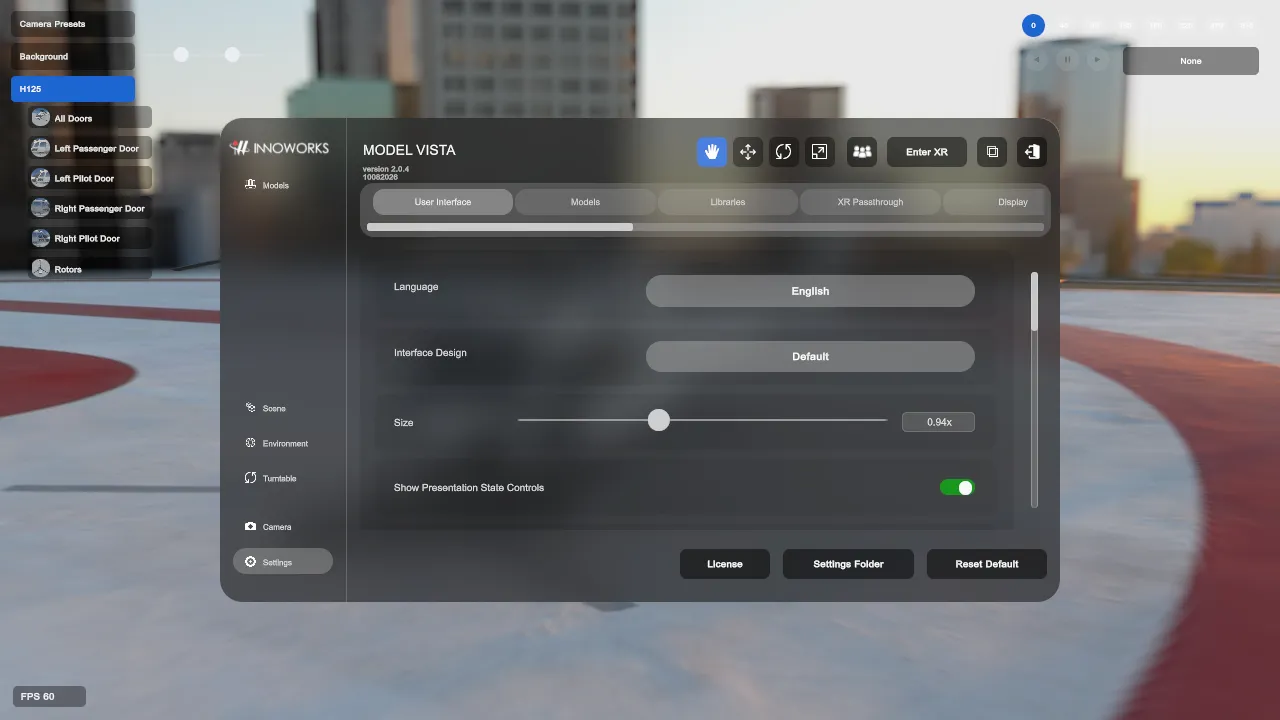Open Interface Design dropdown showing Default

click(810, 356)
